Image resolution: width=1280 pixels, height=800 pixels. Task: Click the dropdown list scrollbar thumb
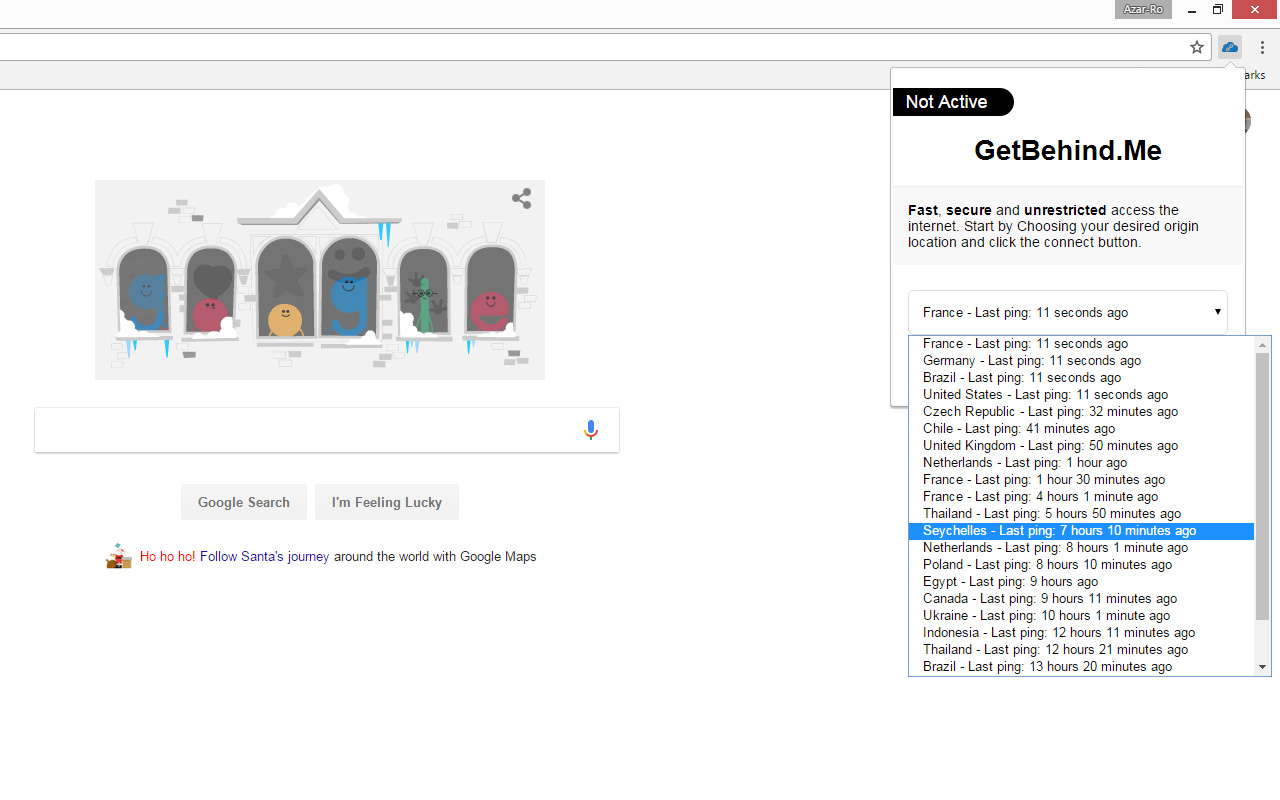click(1262, 487)
